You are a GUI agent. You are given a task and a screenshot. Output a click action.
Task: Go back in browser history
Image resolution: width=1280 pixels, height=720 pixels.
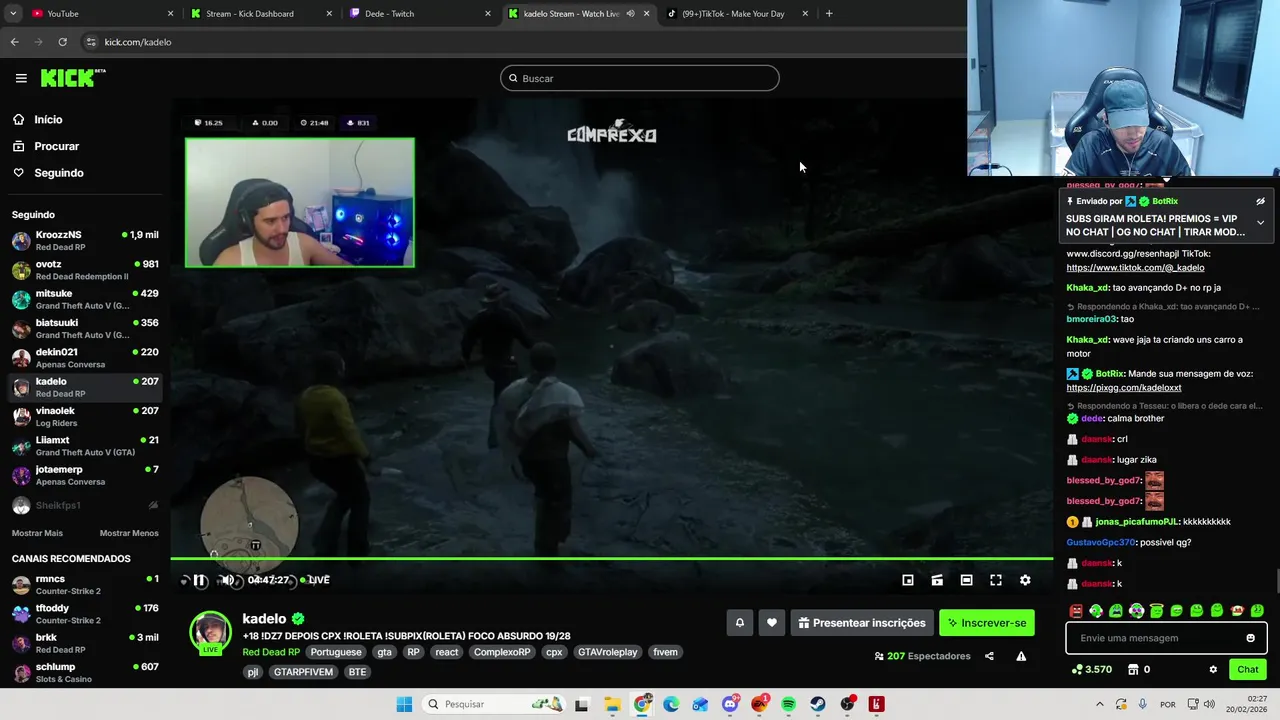point(14,42)
